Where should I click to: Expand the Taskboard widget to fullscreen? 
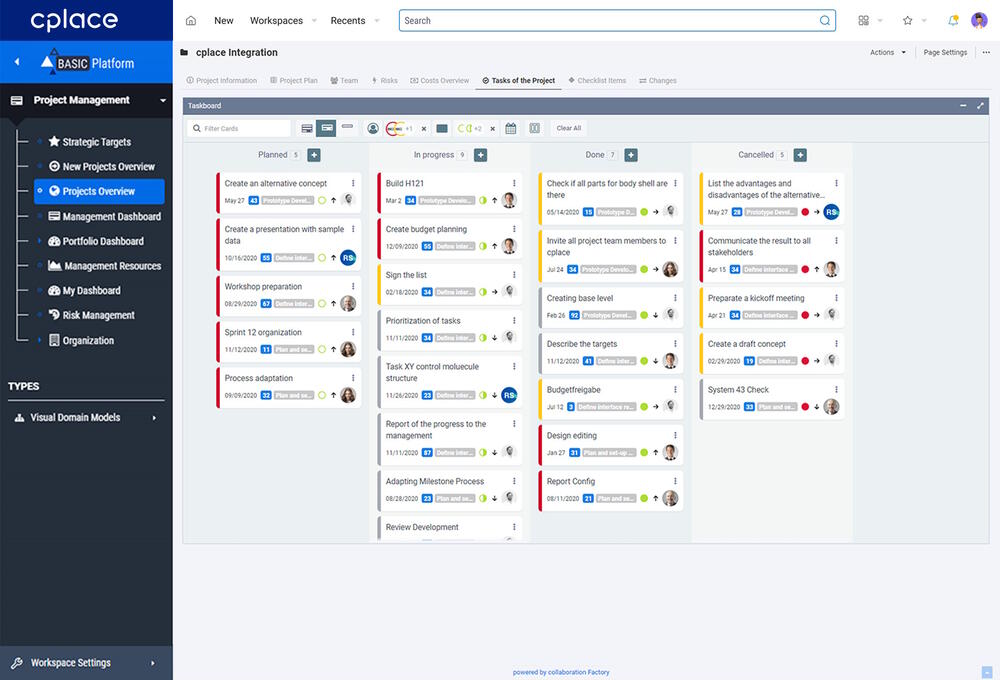tap(980, 105)
